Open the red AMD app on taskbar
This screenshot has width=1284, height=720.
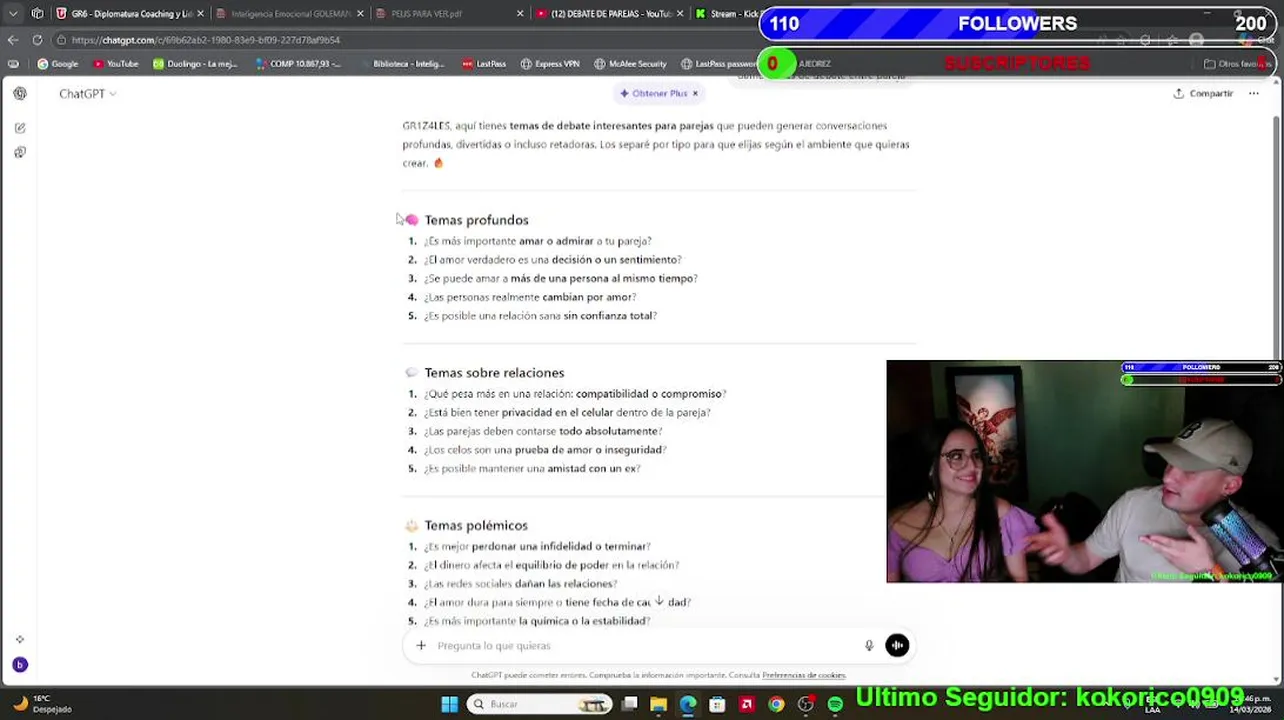[746, 704]
